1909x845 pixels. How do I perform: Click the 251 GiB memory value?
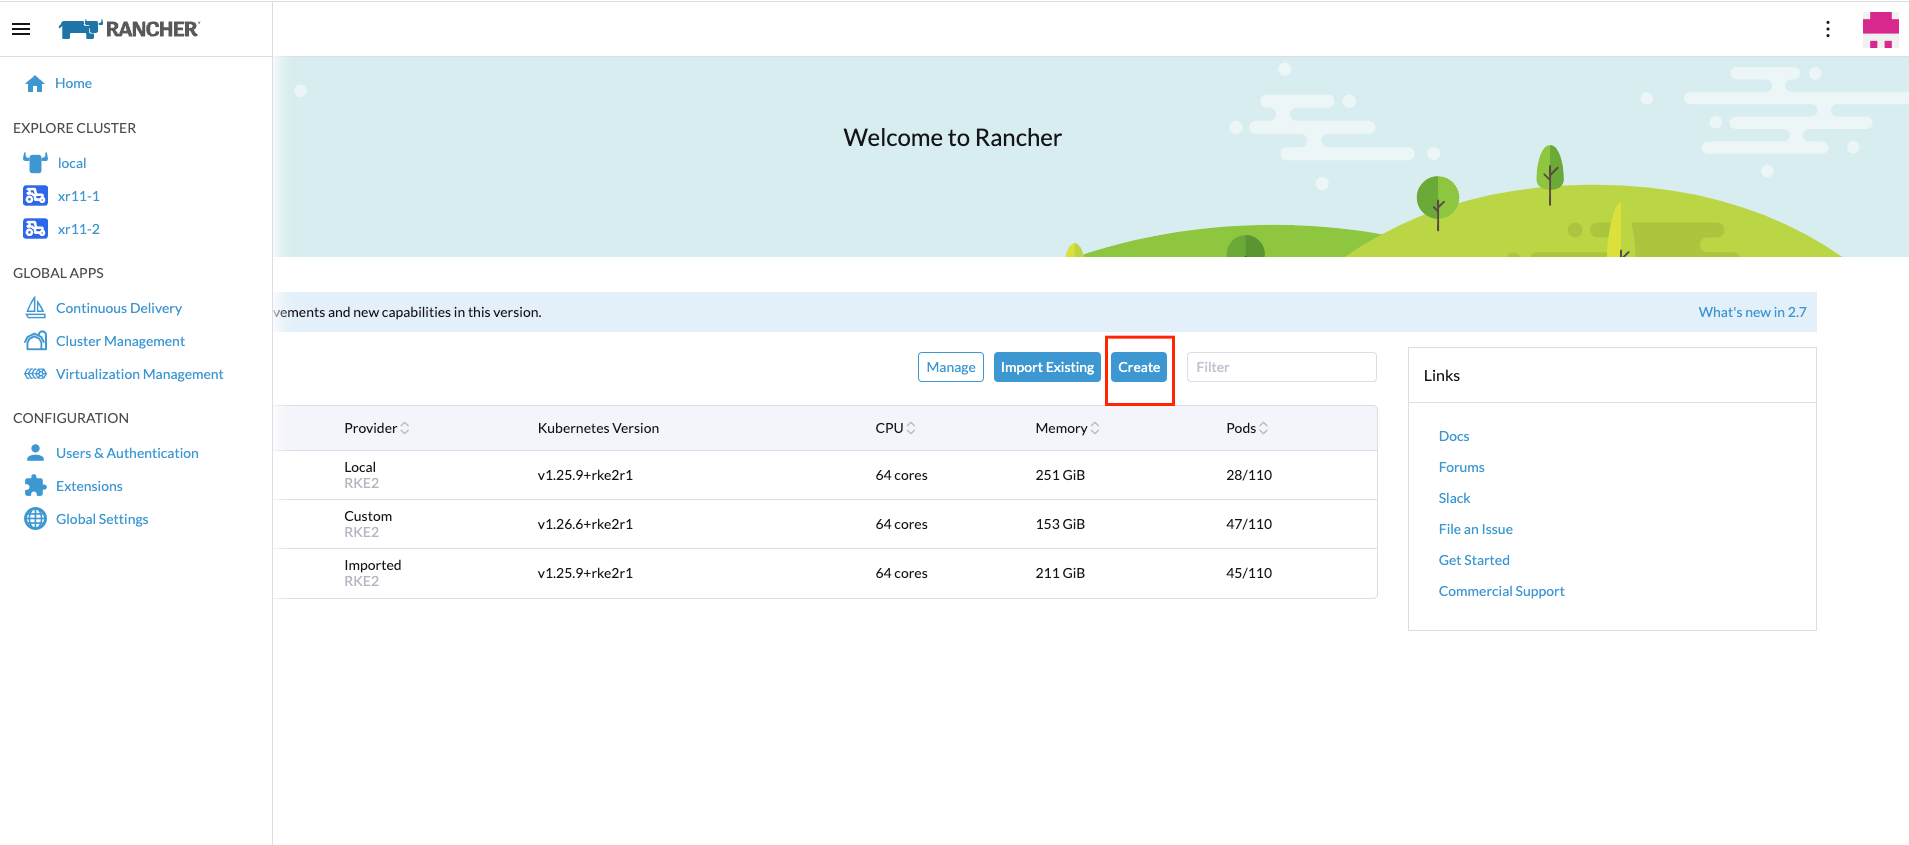[1060, 475]
